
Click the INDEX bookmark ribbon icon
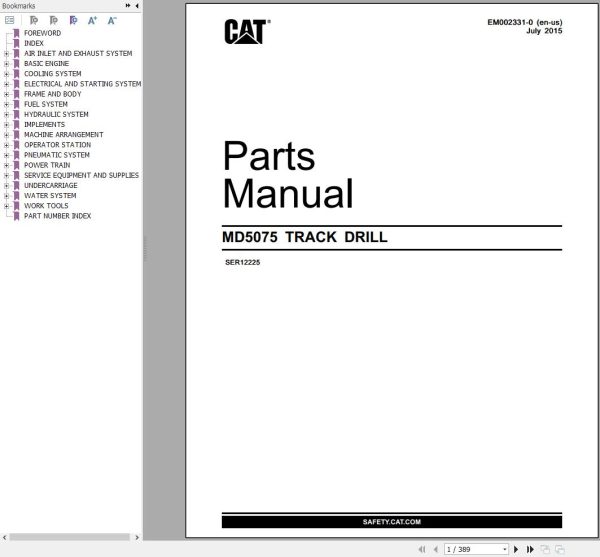[16, 43]
